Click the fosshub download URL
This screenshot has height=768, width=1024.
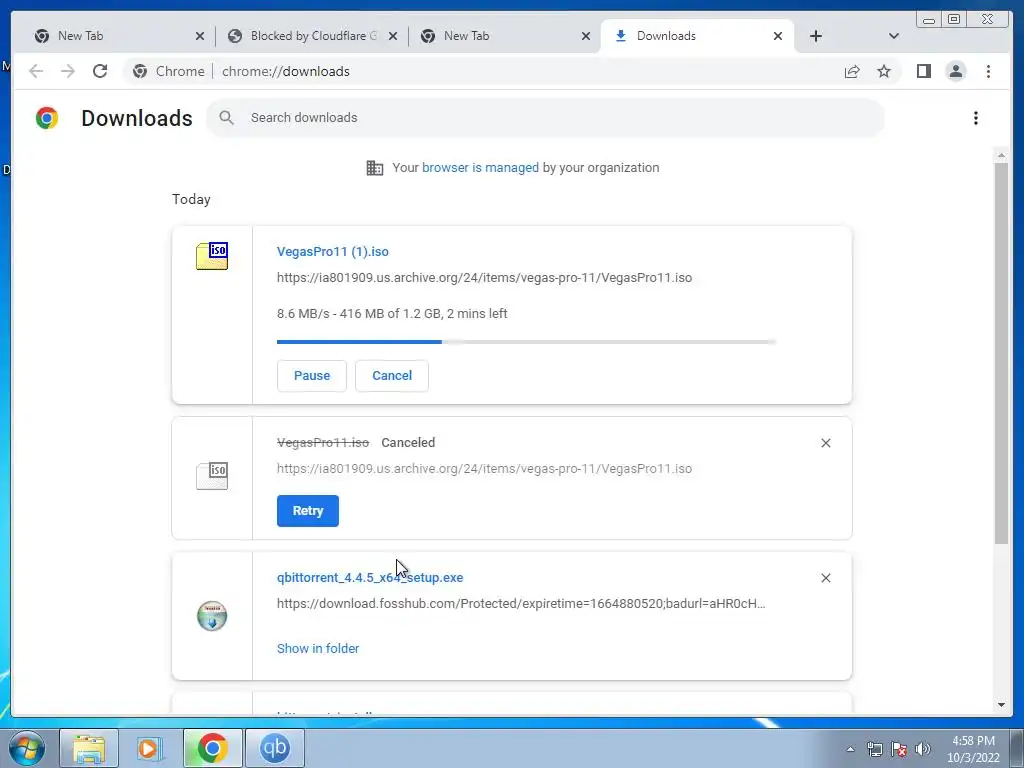520,603
